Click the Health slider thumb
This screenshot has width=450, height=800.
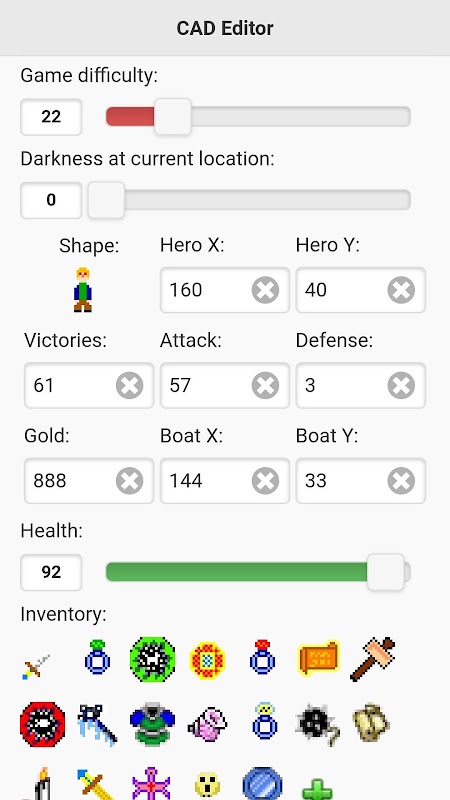click(x=386, y=572)
